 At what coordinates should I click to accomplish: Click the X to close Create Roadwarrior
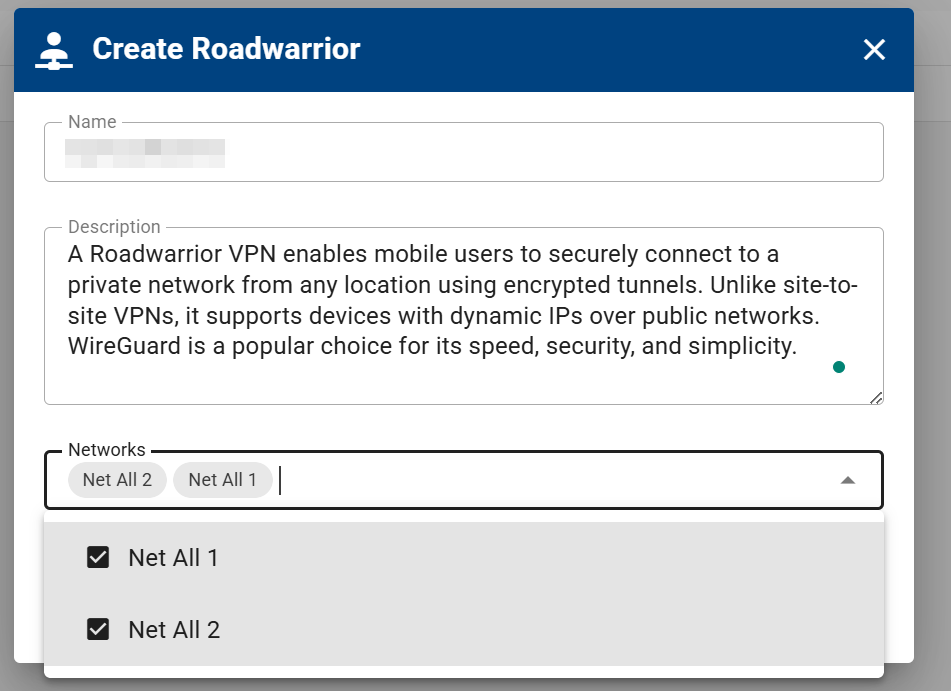pos(874,49)
